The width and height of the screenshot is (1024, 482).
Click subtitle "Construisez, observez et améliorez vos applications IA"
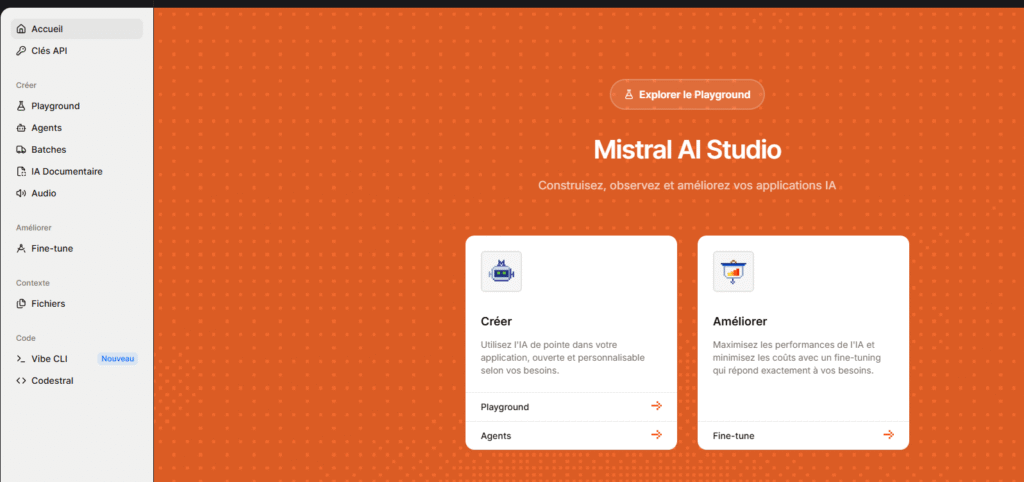[687, 186]
